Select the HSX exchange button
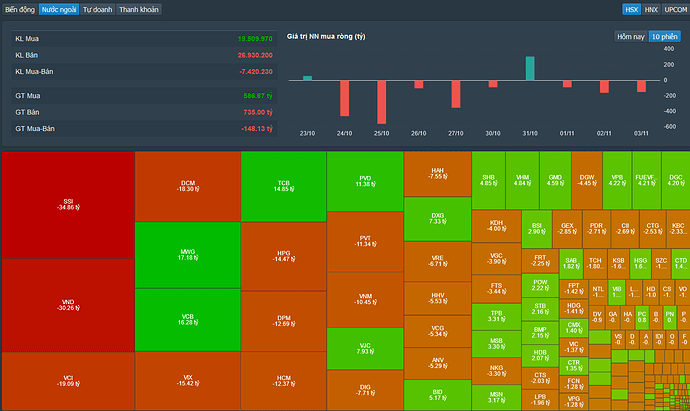 (631, 9)
